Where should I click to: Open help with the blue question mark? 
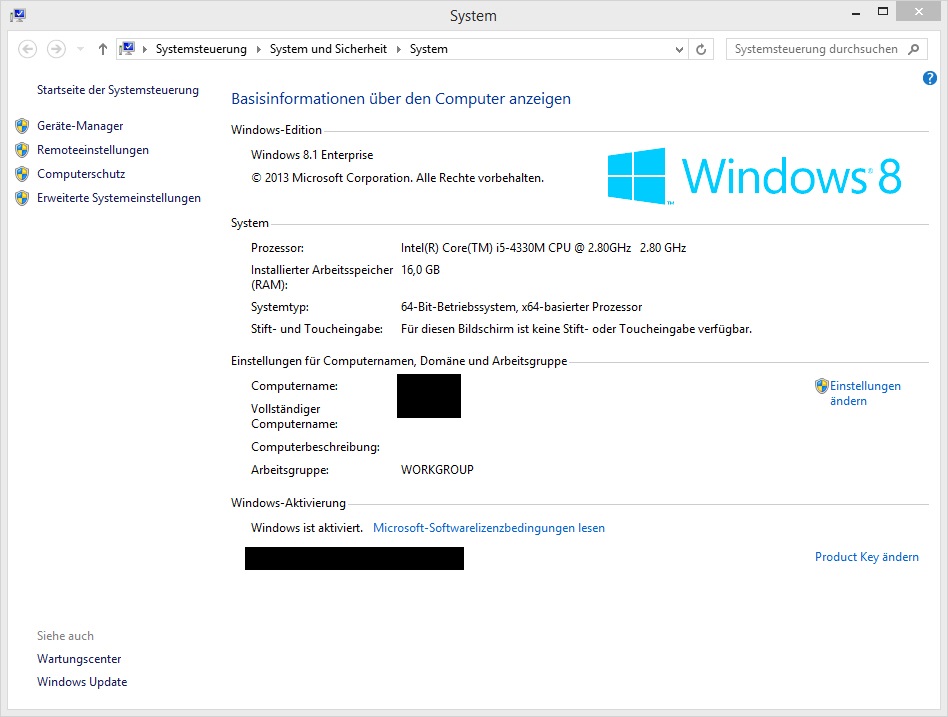(x=930, y=78)
